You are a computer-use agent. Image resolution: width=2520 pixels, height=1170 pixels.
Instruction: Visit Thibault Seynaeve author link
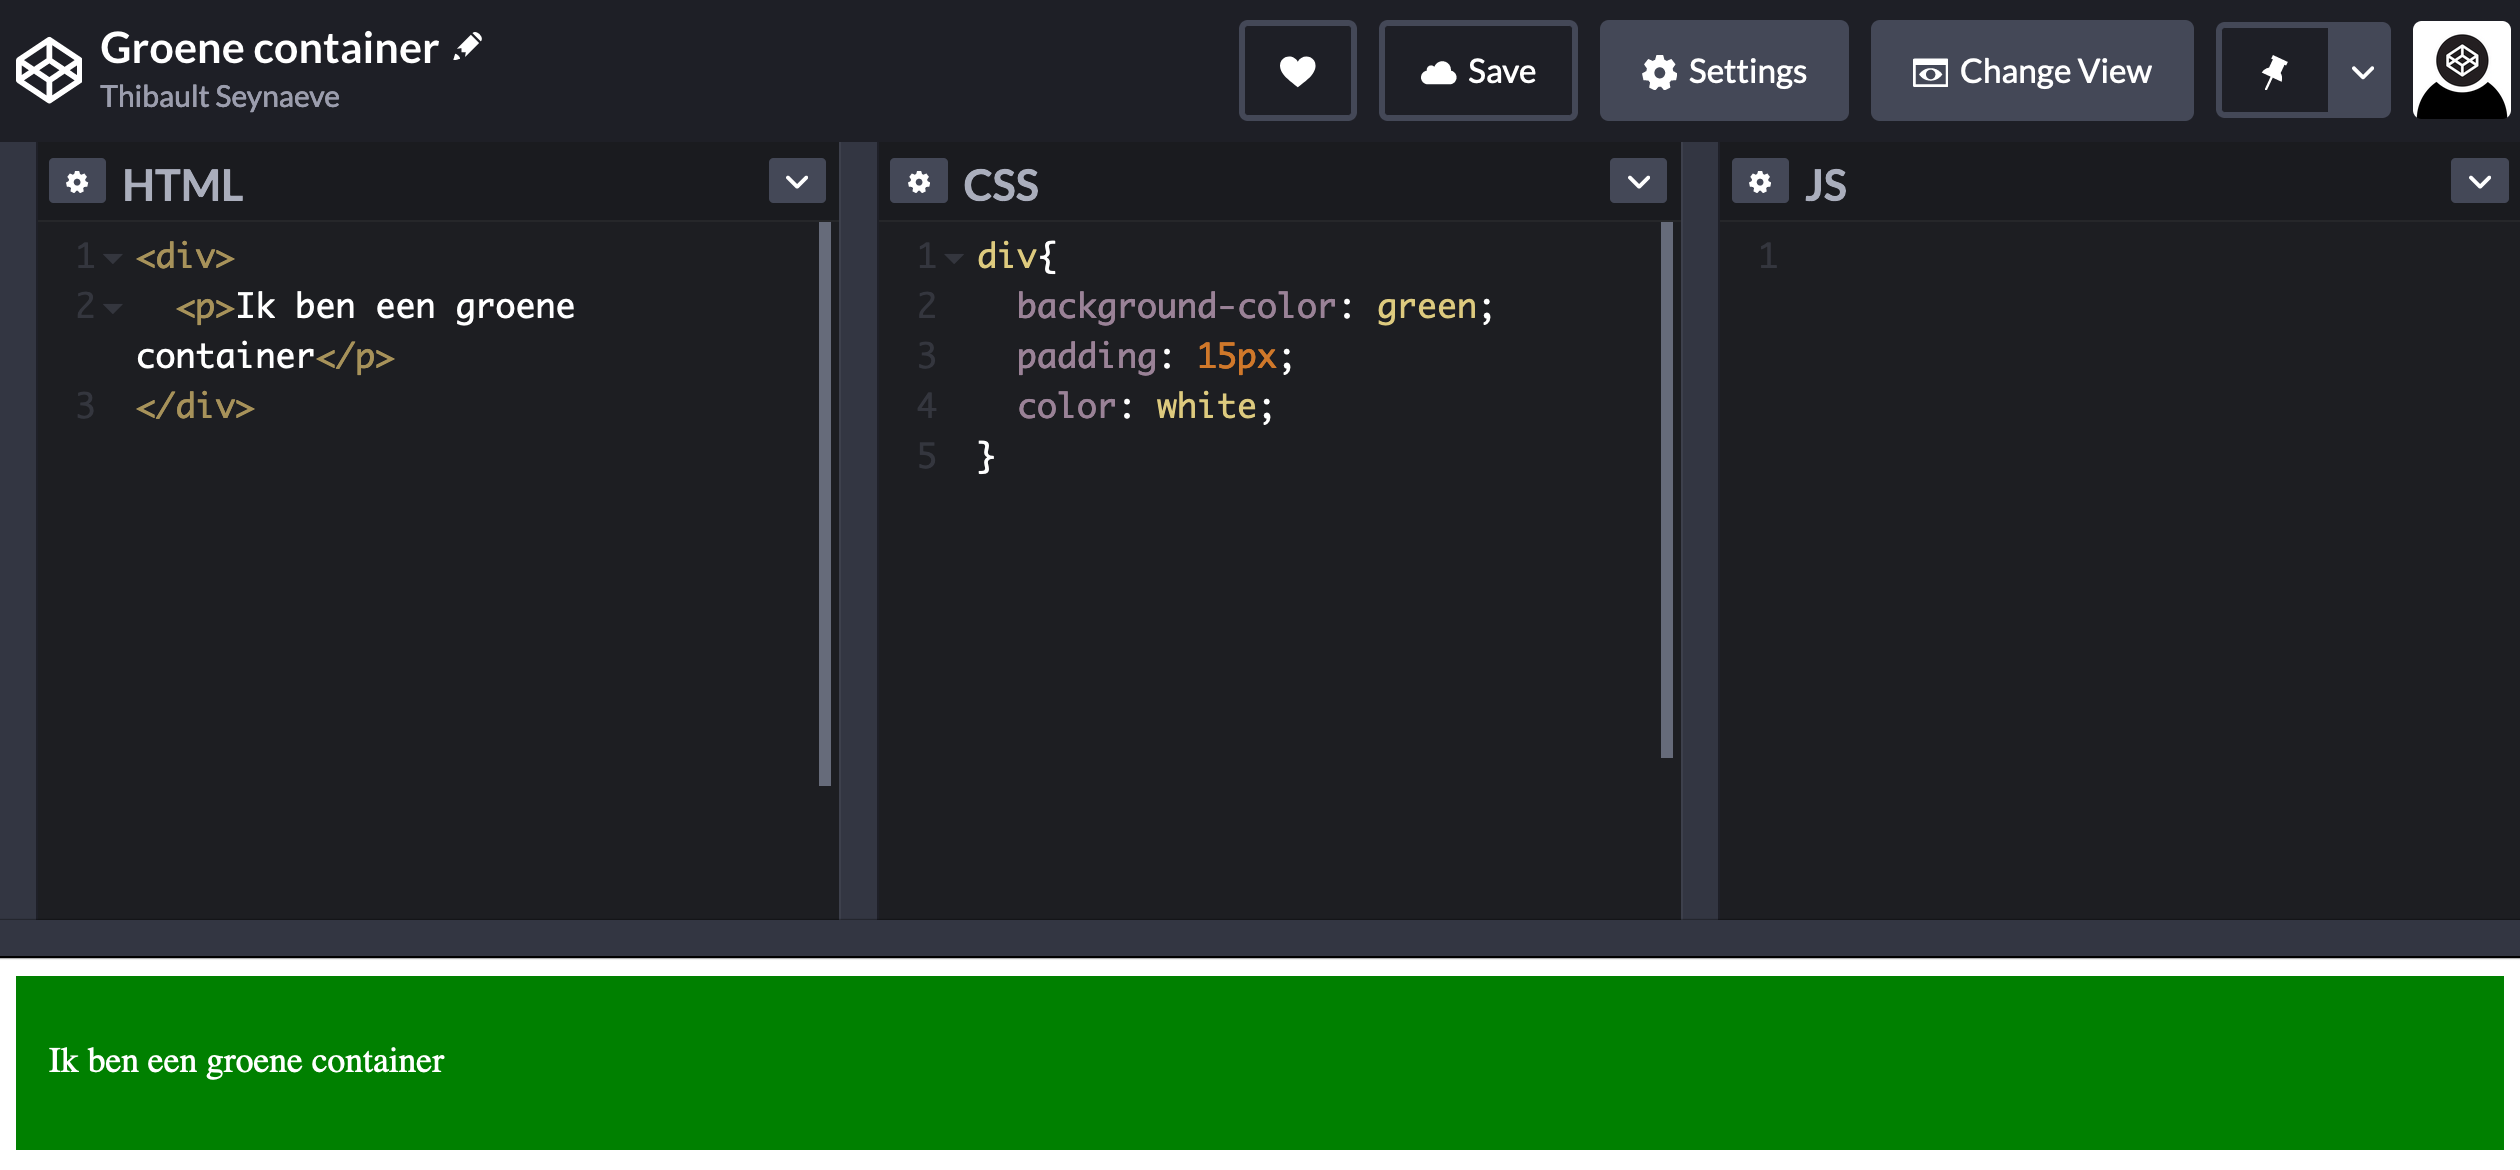pos(219,97)
